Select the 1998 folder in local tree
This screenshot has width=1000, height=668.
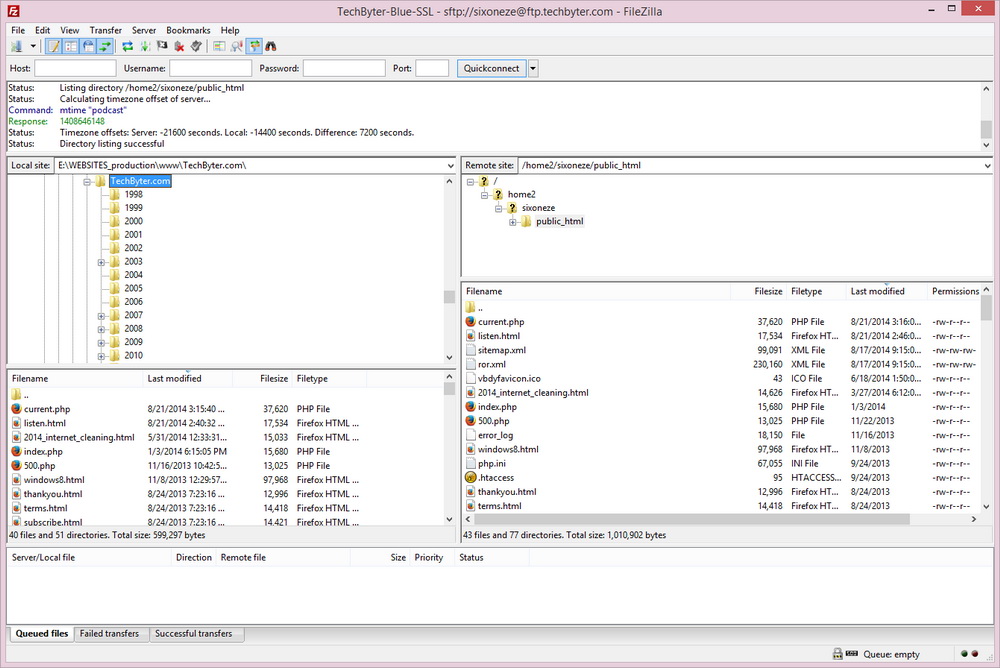133,194
